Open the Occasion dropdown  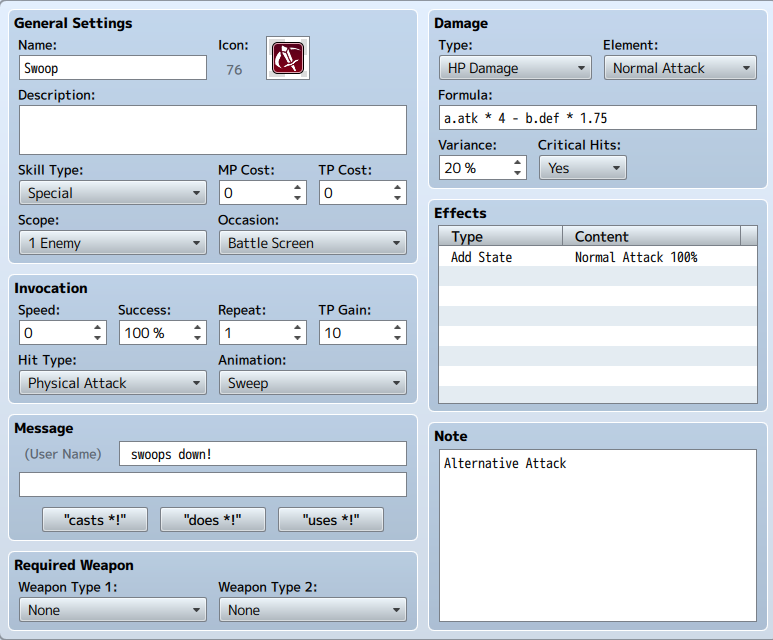click(x=312, y=243)
